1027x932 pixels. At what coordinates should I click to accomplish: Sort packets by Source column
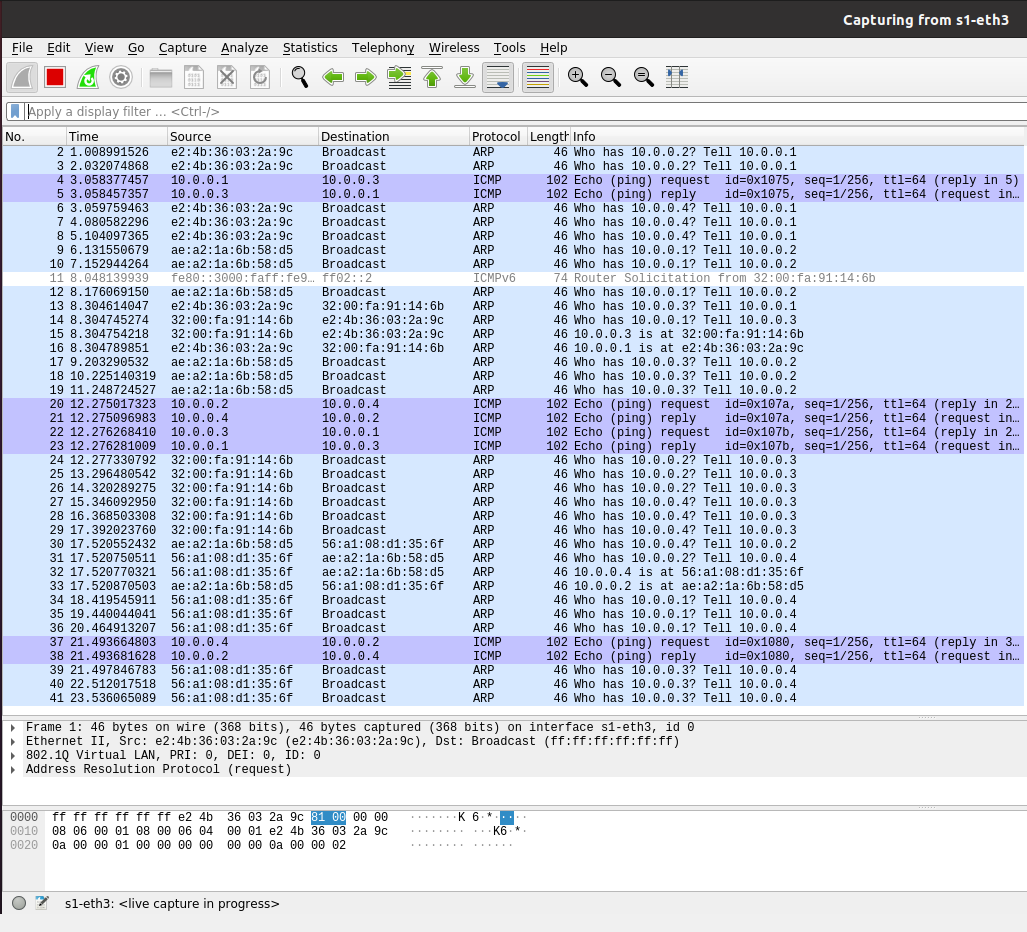pos(243,136)
